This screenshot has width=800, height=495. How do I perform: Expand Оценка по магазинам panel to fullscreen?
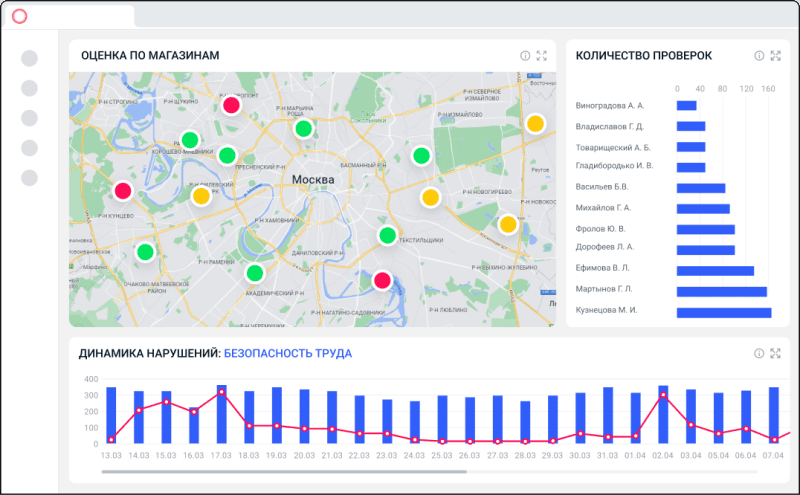pyautogui.click(x=542, y=56)
